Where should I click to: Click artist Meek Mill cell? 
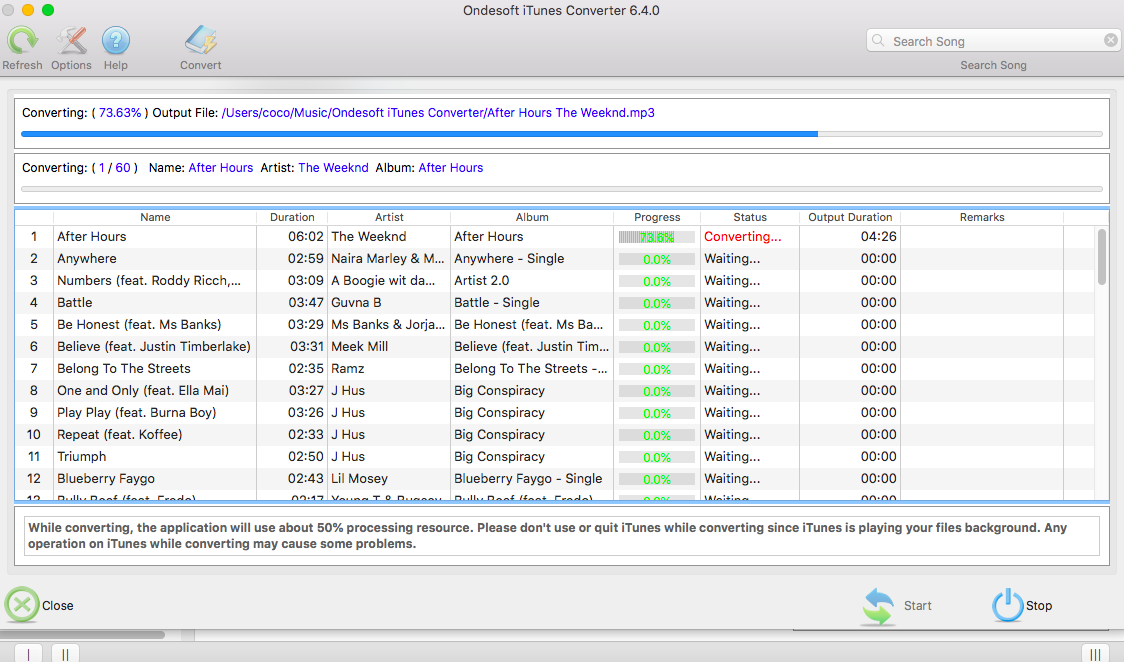point(359,347)
